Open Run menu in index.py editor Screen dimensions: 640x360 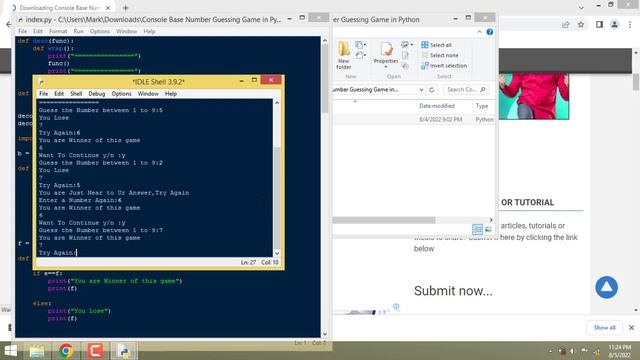click(78, 31)
